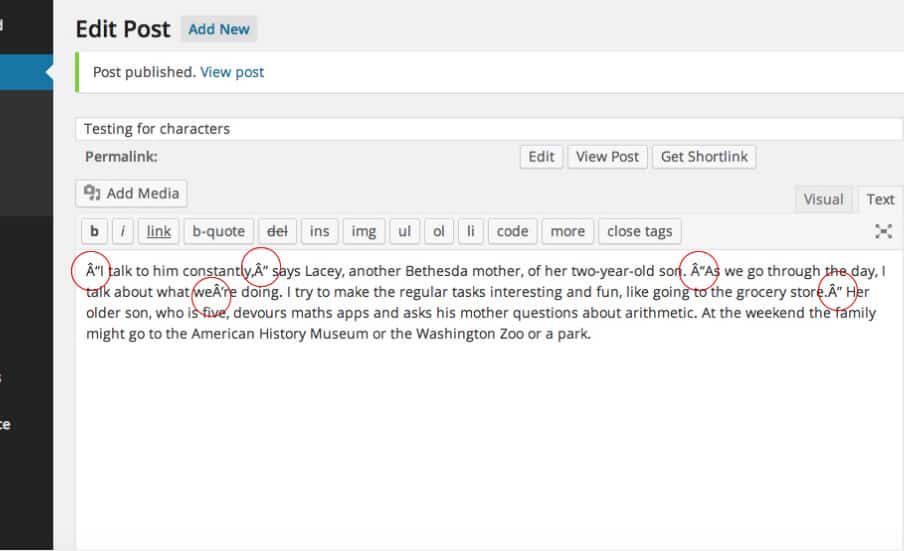The width and height of the screenshot is (904, 551).
Task: Click the del strikethrough button
Action: pos(278,231)
